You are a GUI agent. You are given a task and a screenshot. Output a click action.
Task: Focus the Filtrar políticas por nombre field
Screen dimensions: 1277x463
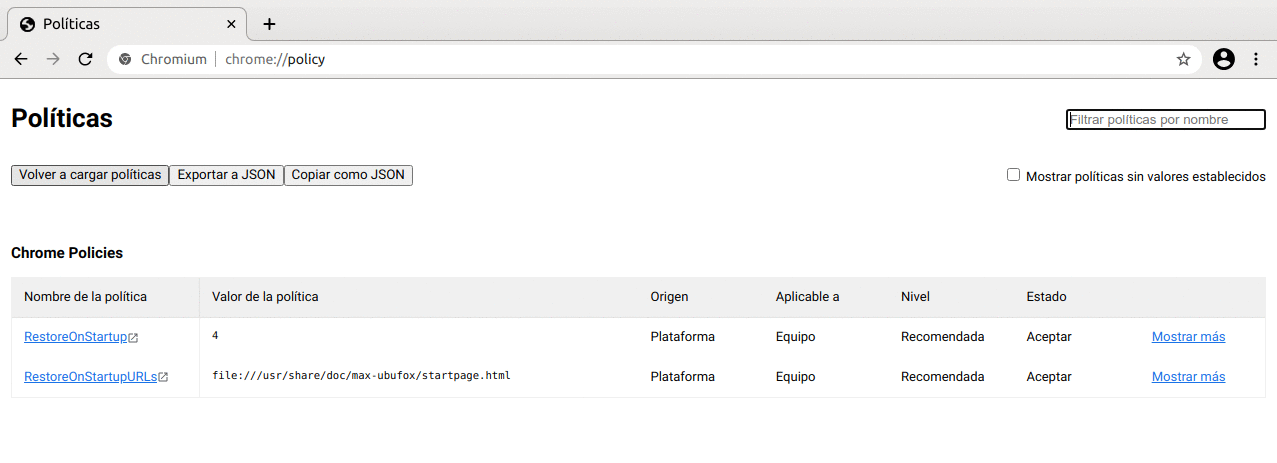(x=1165, y=120)
